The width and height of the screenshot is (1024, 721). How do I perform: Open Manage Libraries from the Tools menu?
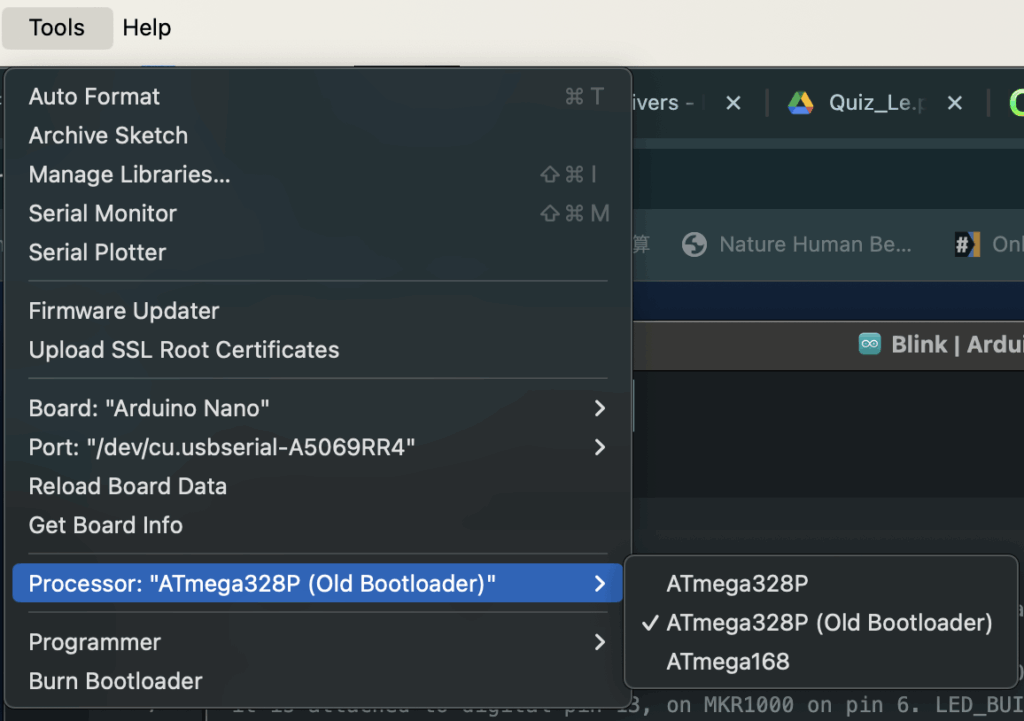pyautogui.click(x=317, y=174)
